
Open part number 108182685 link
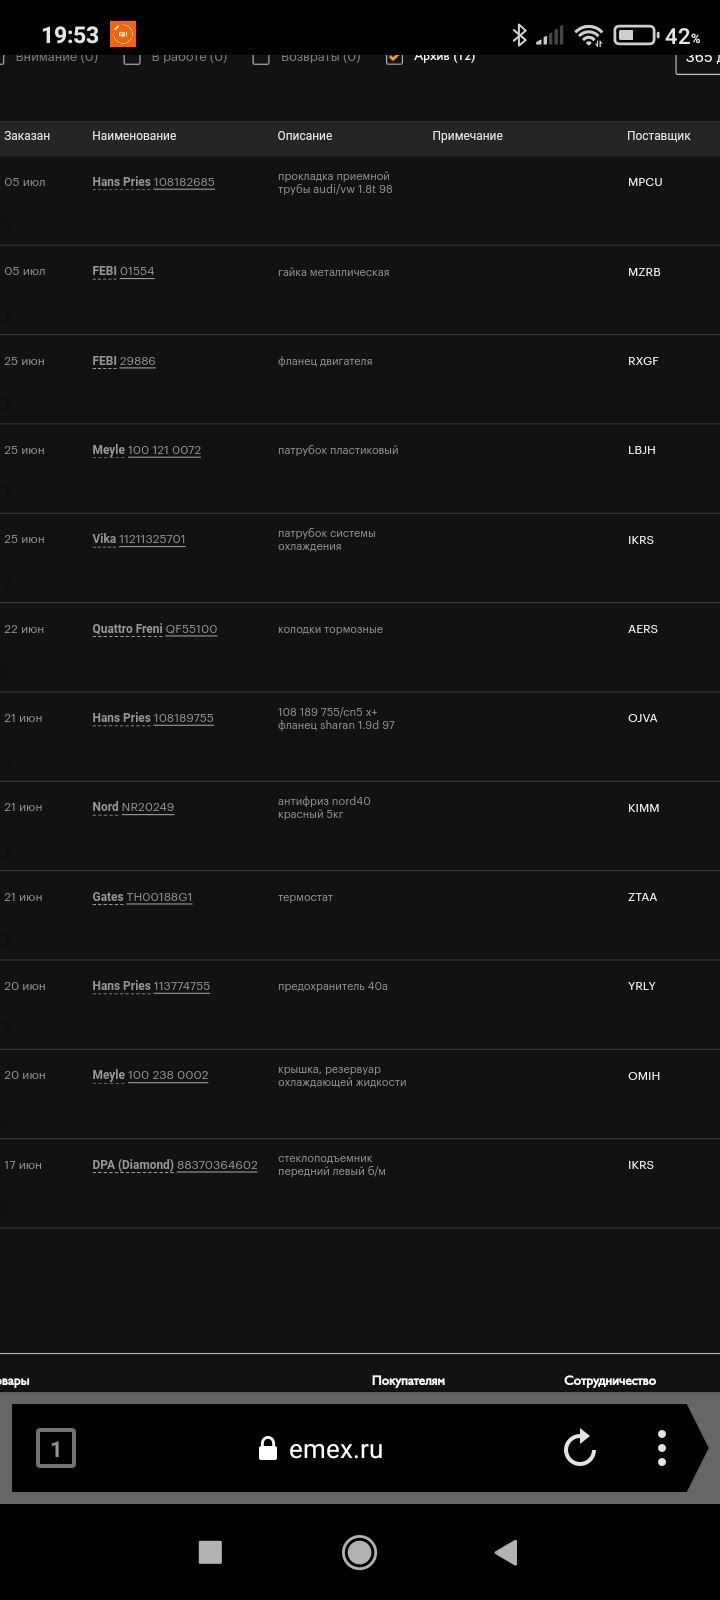point(184,182)
